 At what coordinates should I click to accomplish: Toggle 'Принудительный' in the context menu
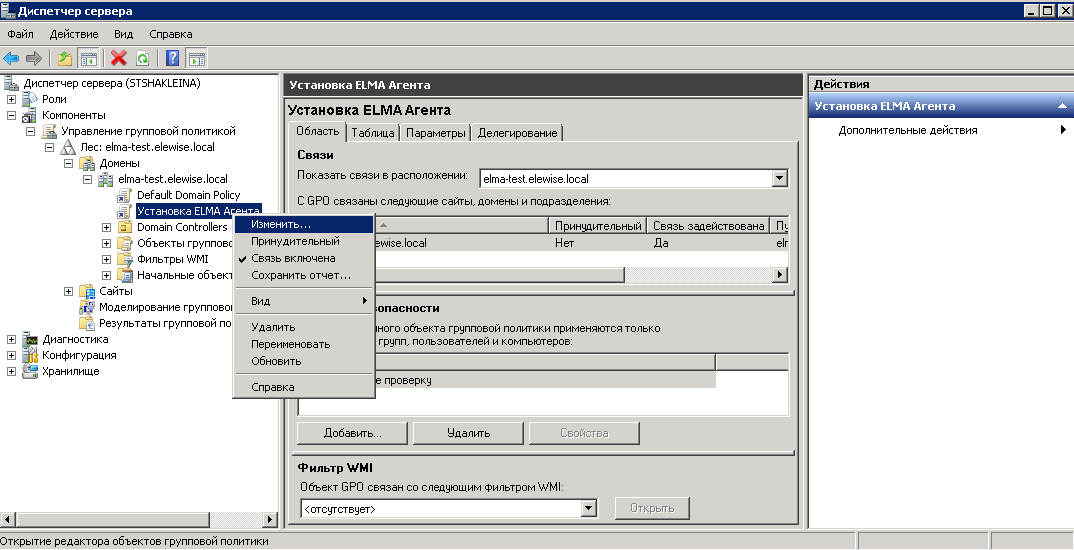tap(295, 241)
